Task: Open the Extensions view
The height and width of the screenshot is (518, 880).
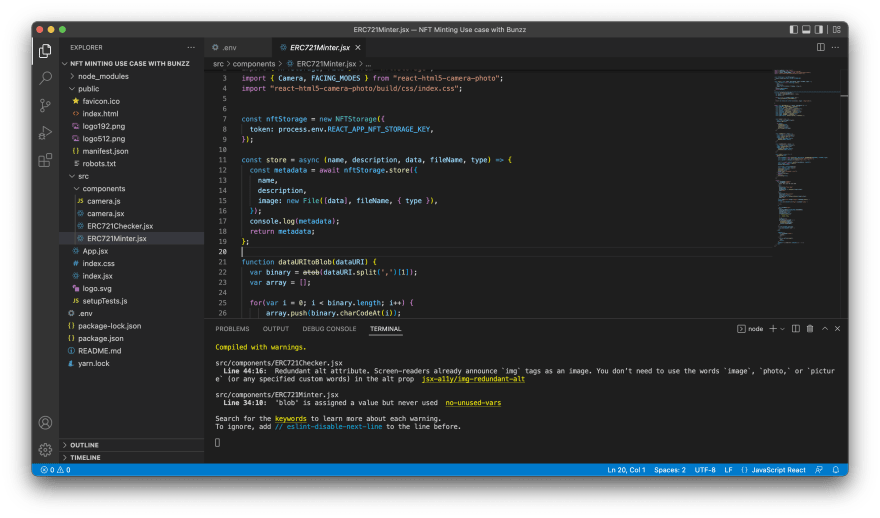Action: click(x=45, y=161)
